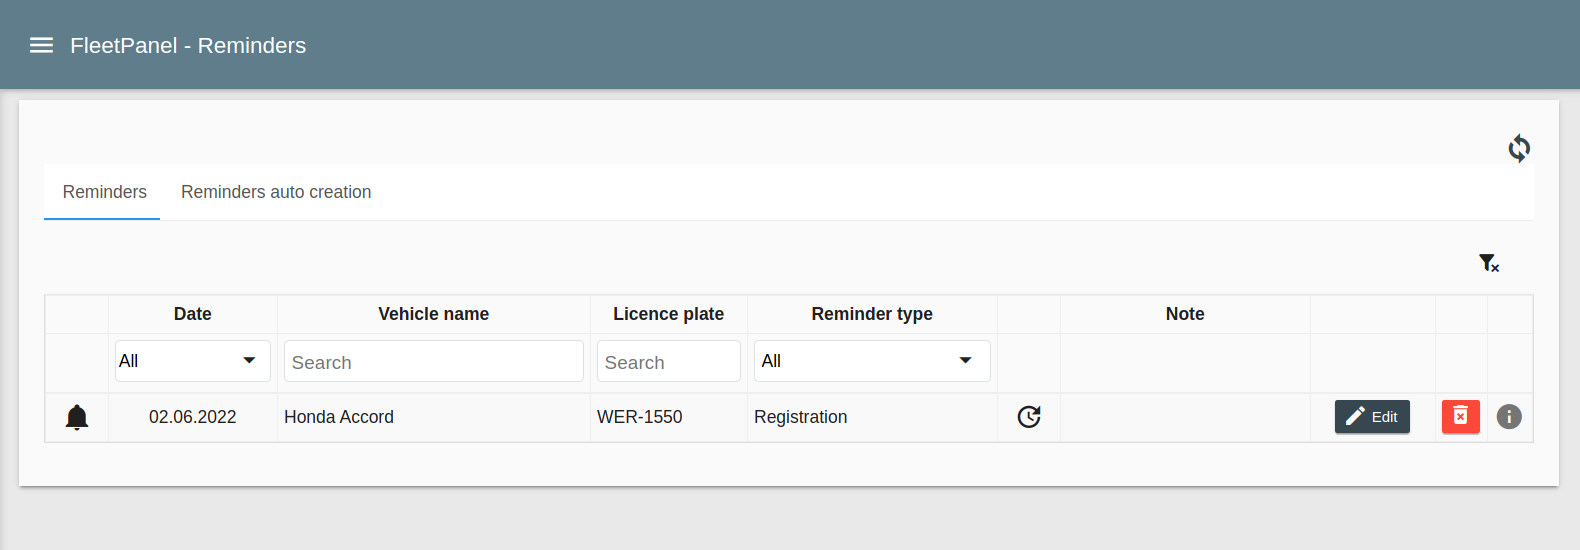Click the Note column header

pyautogui.click(x=1184, y=314)
